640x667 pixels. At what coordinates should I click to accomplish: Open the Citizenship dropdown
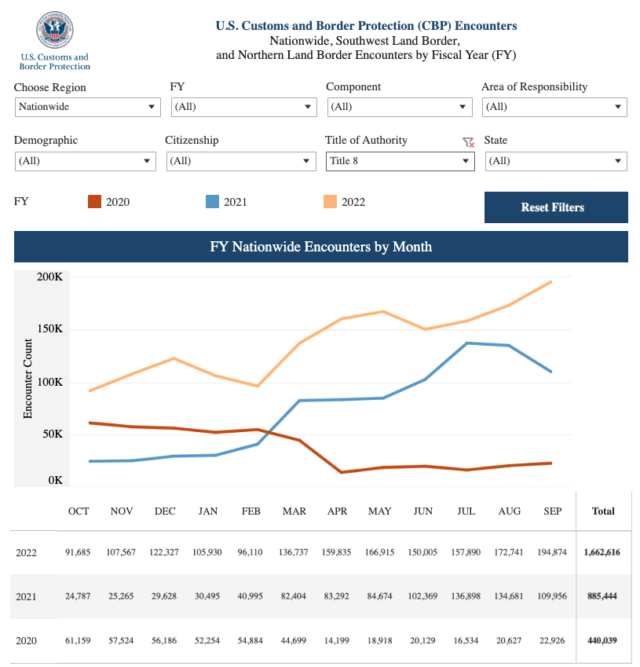click(241, 161)
